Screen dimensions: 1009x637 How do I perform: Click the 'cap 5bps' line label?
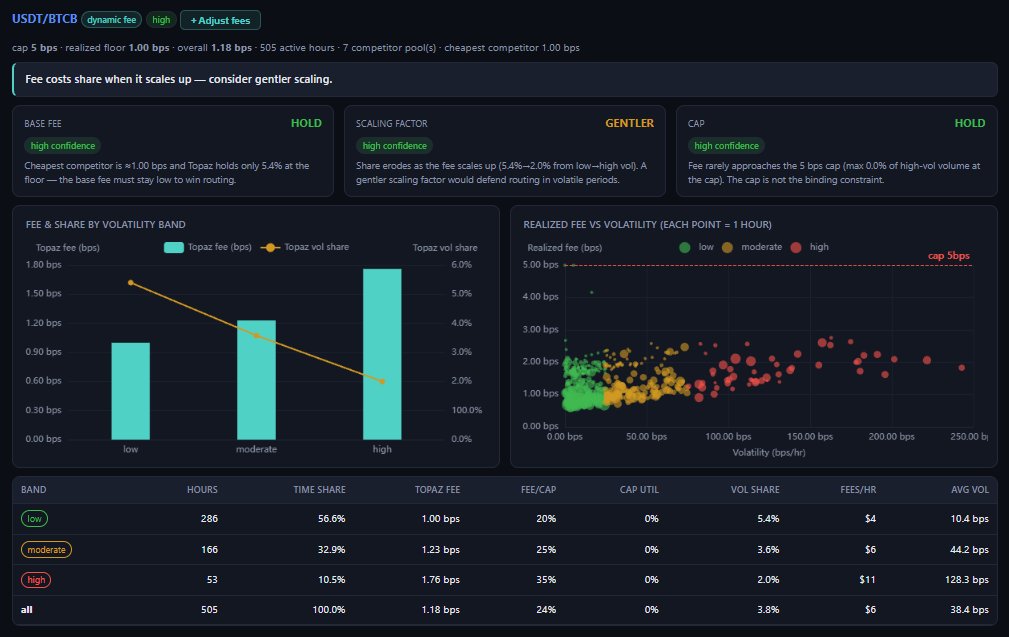point(949,255)
